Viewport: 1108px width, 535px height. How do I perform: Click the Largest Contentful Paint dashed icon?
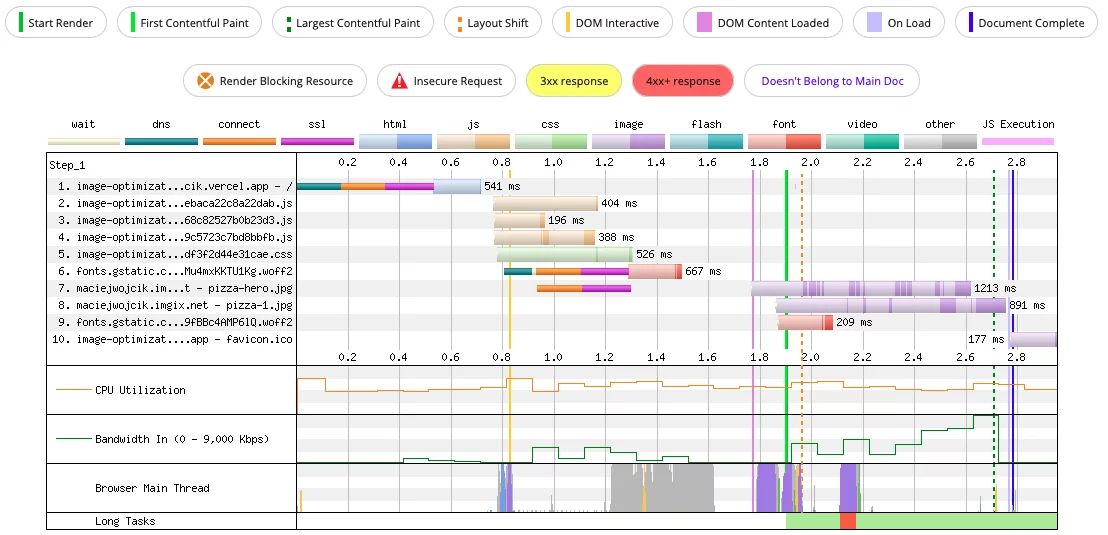[288, 23]
